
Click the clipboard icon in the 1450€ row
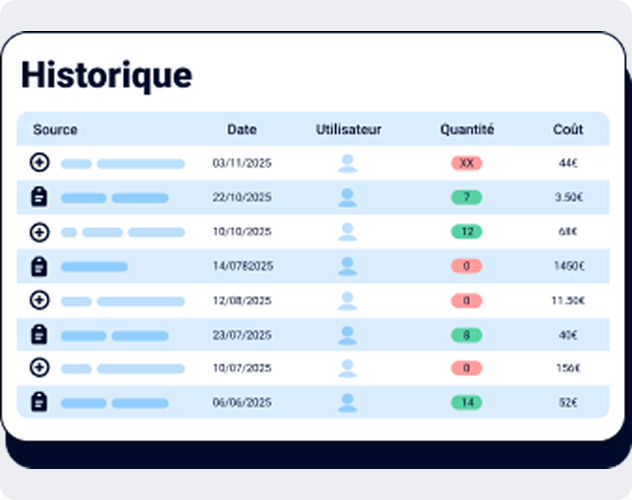(x=39, y=266)
